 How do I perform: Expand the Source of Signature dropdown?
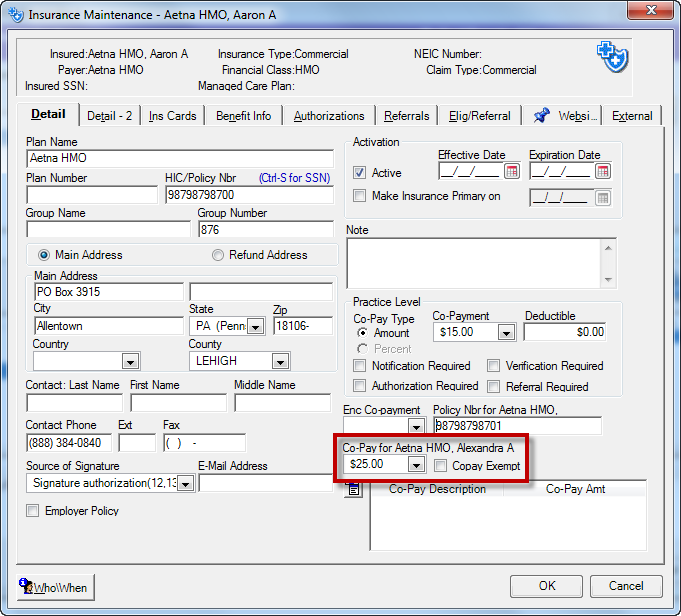[x=185, y=483]
